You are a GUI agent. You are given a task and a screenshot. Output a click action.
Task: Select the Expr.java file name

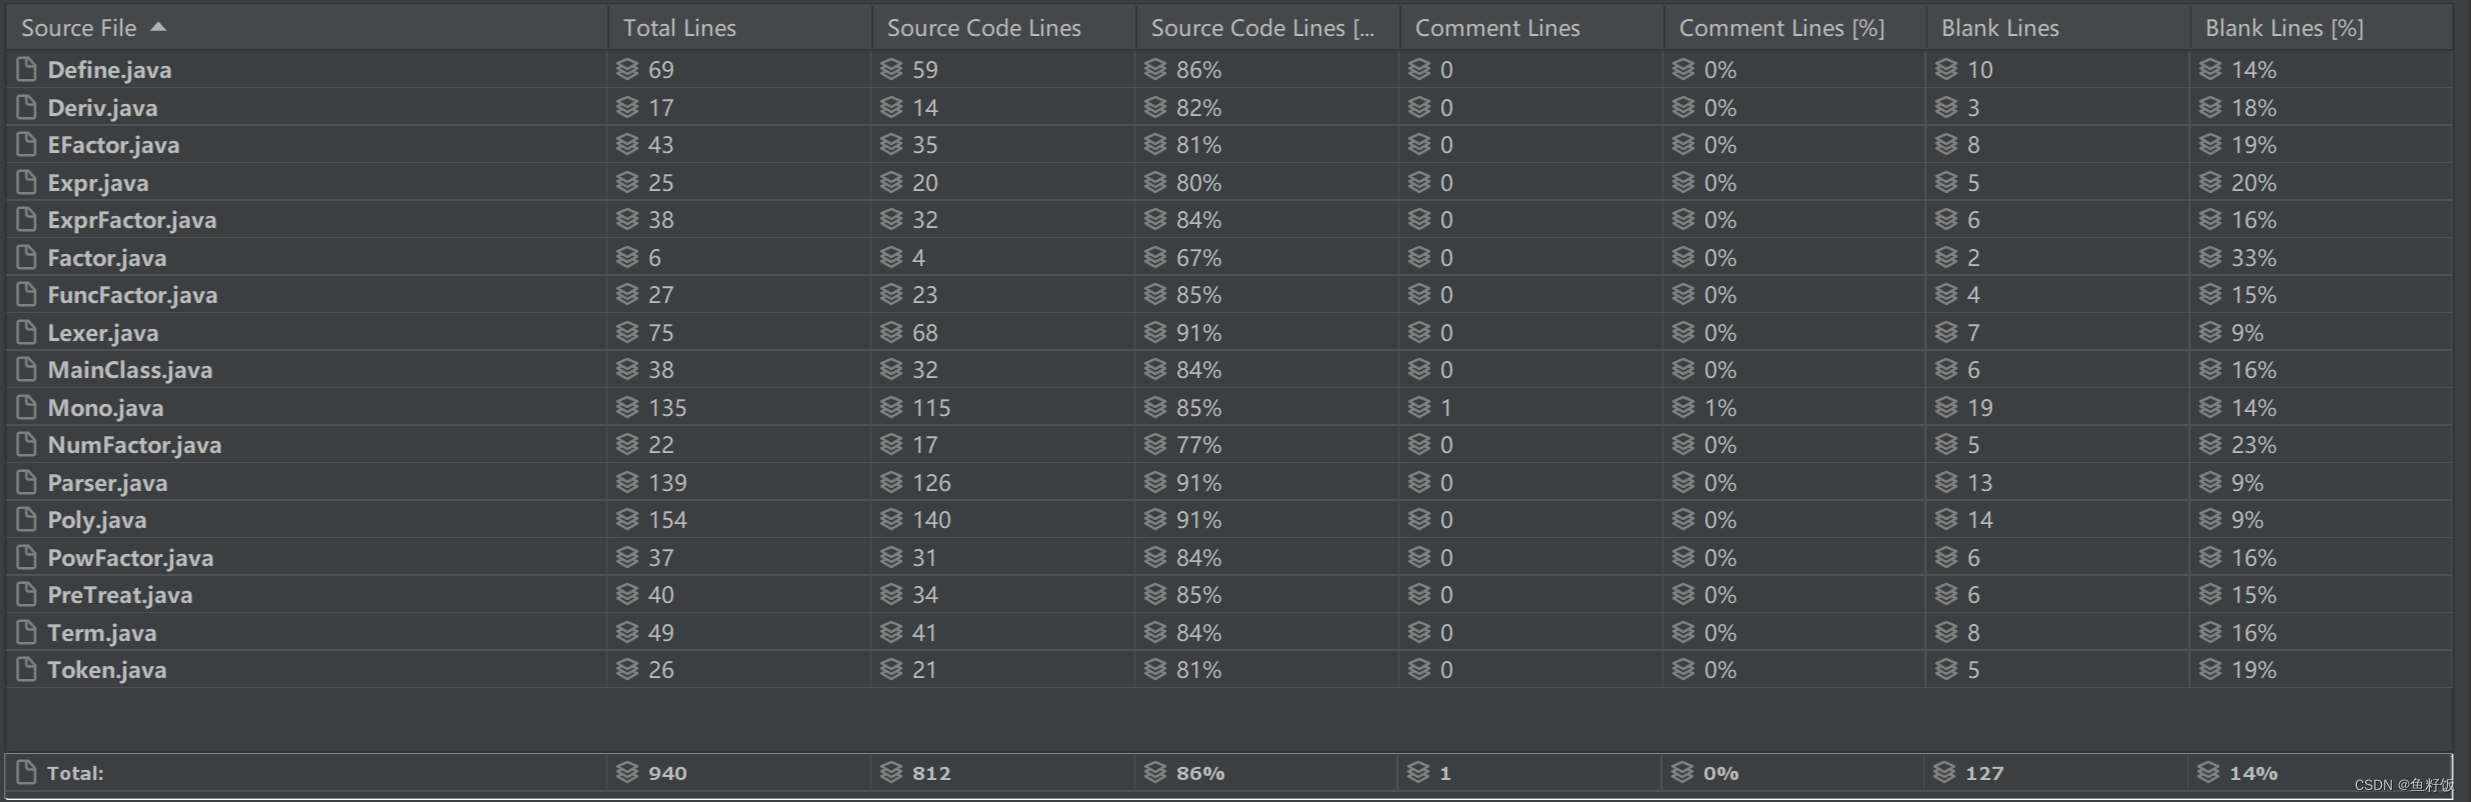(x=98, y=183)
